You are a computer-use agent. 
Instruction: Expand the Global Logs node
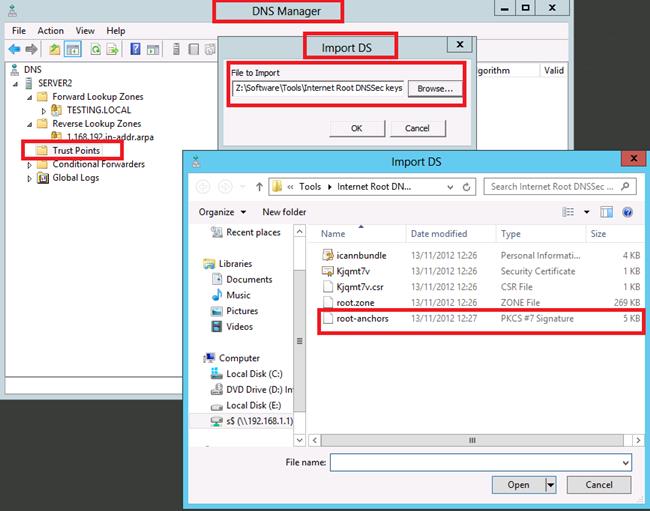[x=29, y=179]
